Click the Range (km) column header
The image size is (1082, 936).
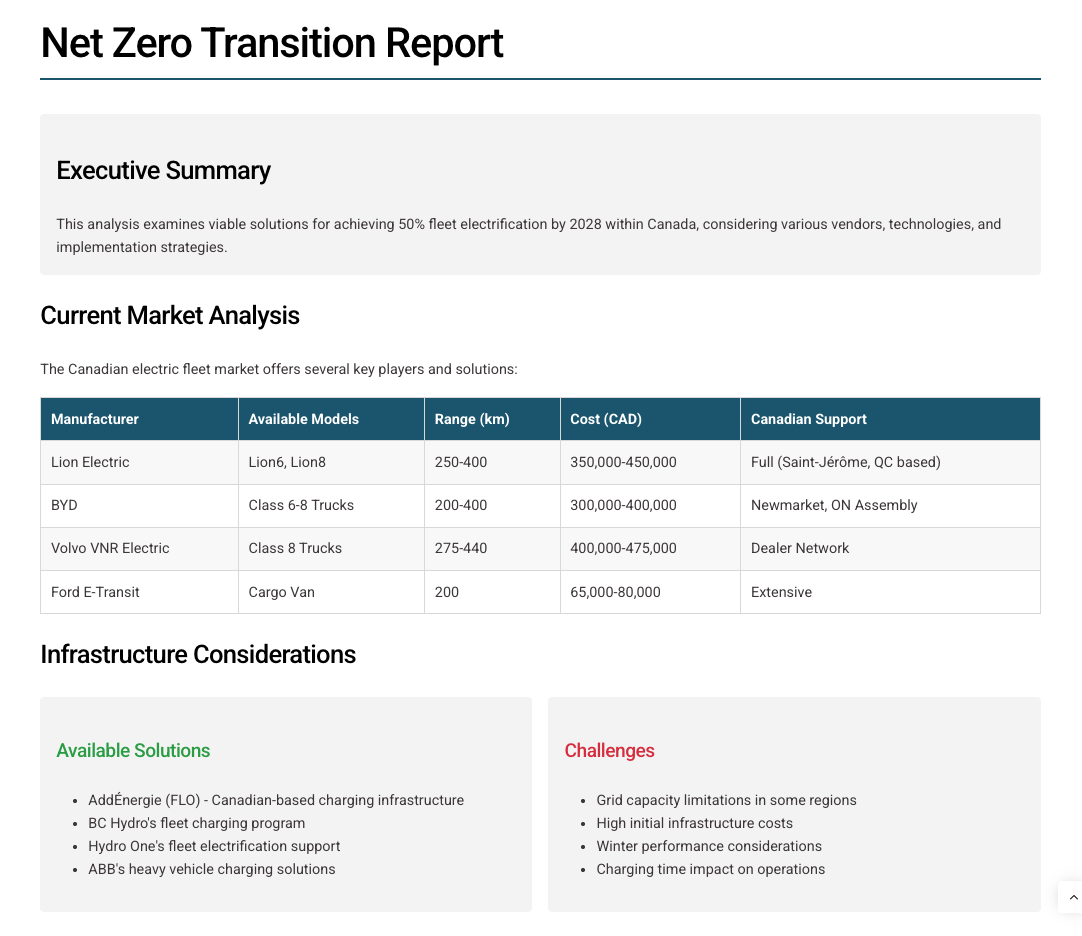pyautogui.click(x=492, y=419)
